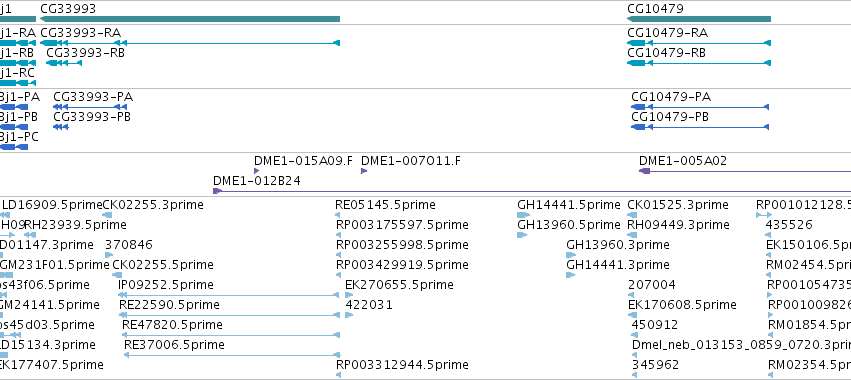Select the CG10479-RB transcript line
Image resolution: width=851 pixels, height=380 pixels.
699,63
